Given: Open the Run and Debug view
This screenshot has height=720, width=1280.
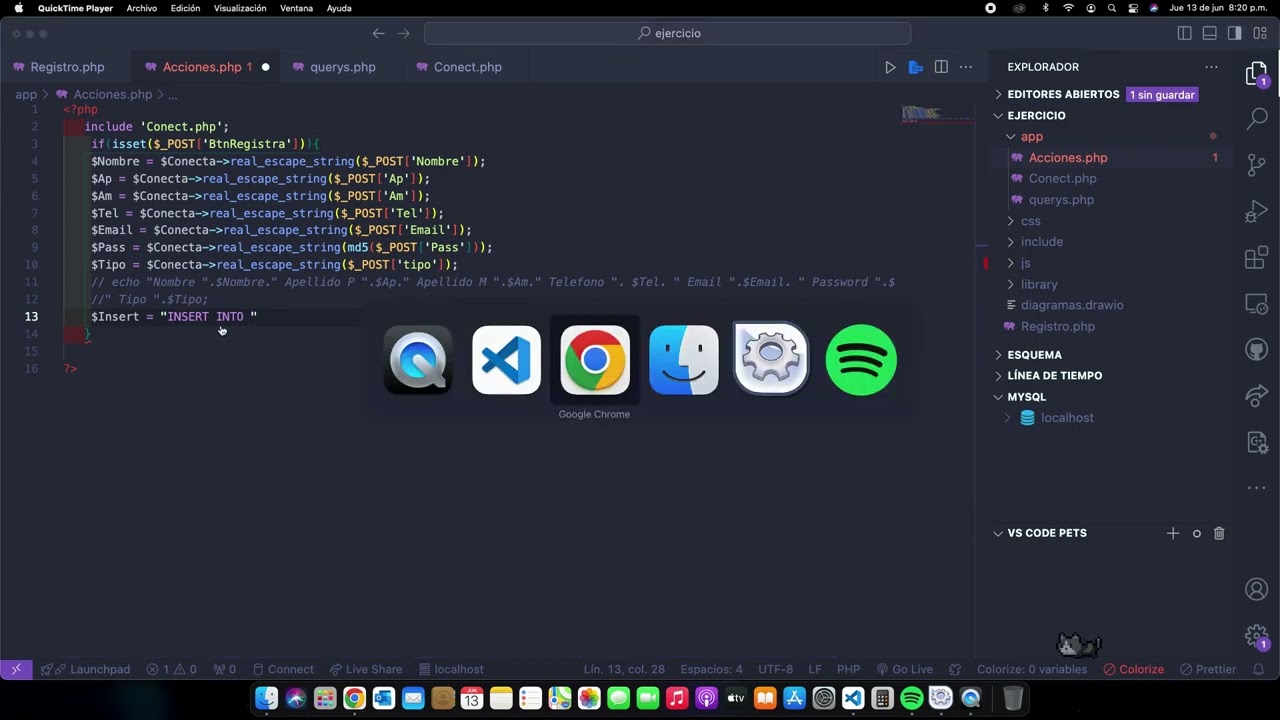Looking at the screenshot, I should [x=1257, y=212].
